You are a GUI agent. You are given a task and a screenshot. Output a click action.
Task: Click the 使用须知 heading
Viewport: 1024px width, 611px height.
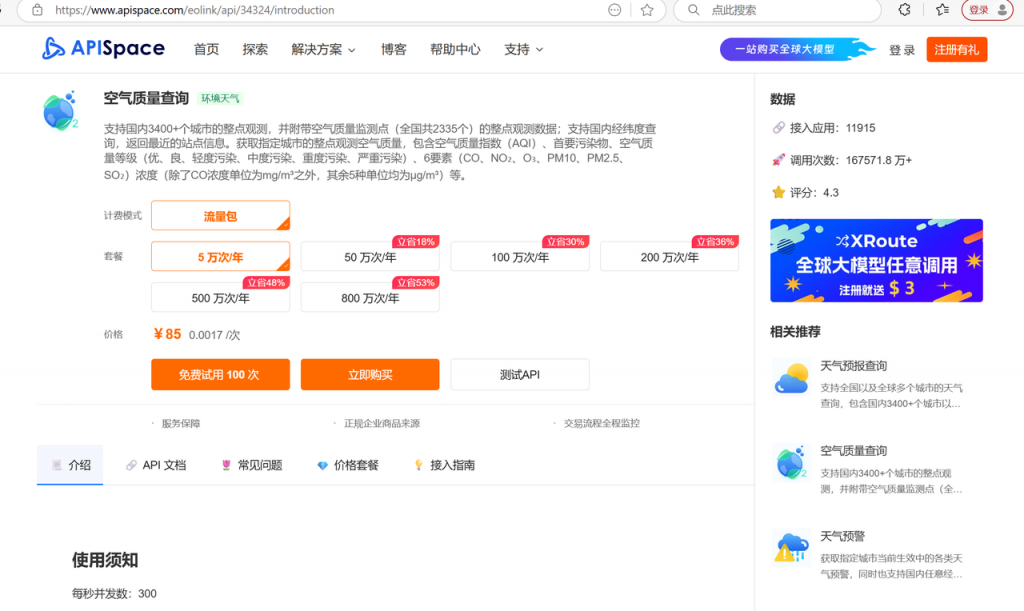coord(105,560)
